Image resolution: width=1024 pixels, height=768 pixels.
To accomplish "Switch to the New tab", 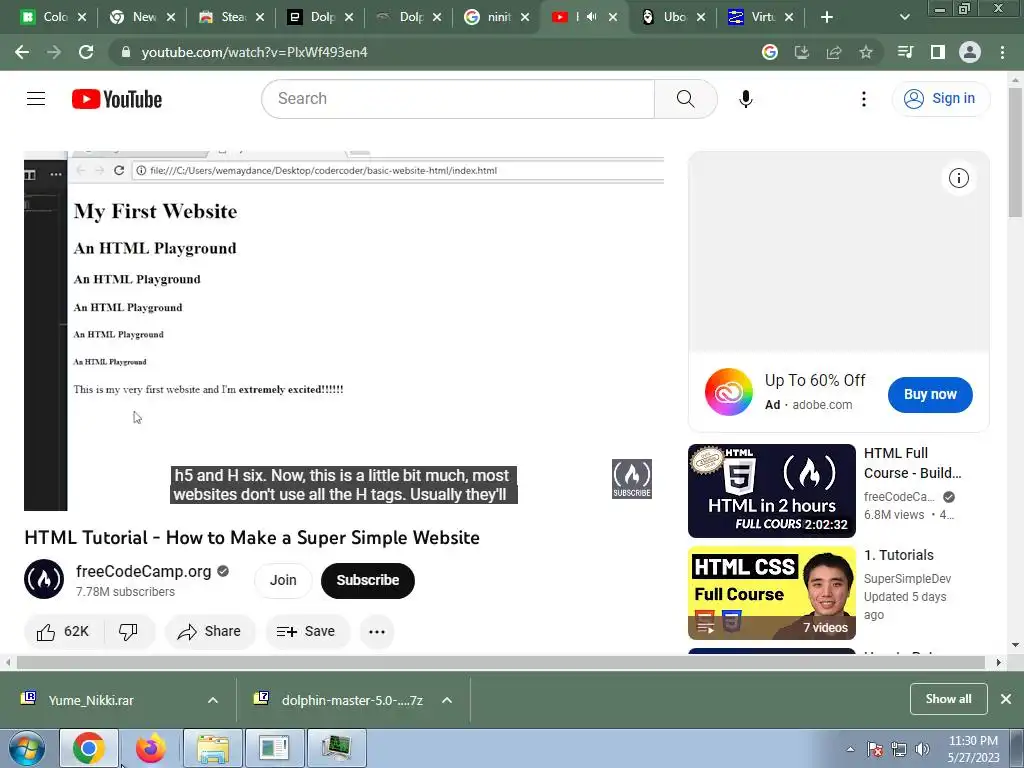I will 142,17.
